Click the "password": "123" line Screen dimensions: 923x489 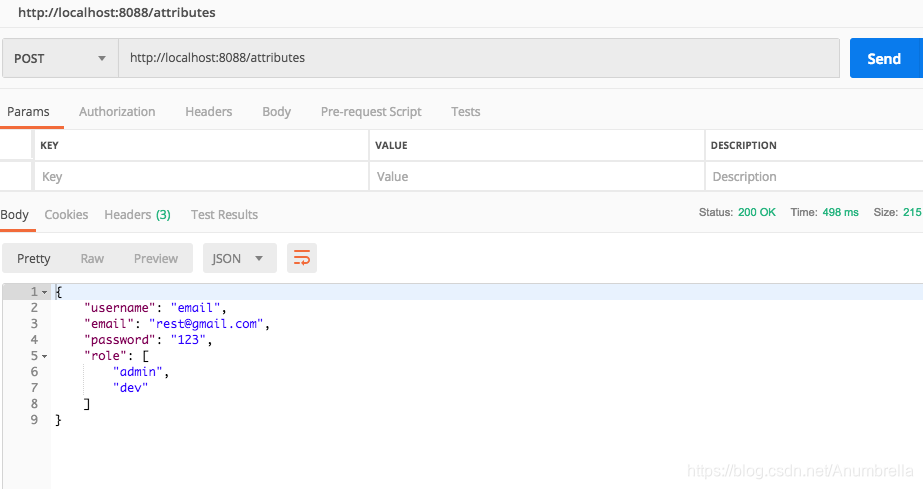pos(148,340)
